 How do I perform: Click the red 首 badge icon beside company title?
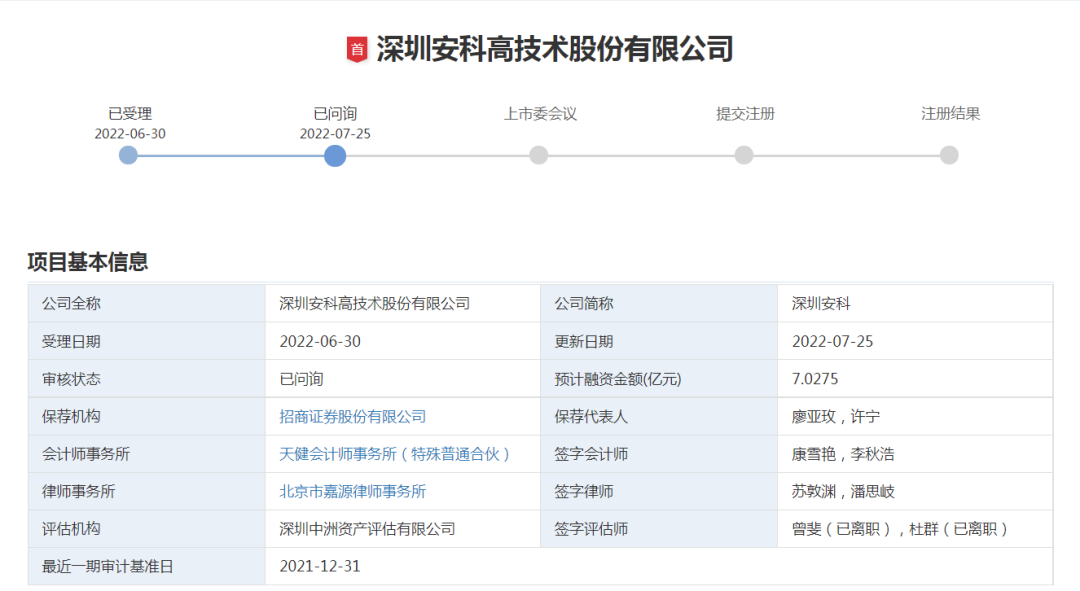pos(357,49)
